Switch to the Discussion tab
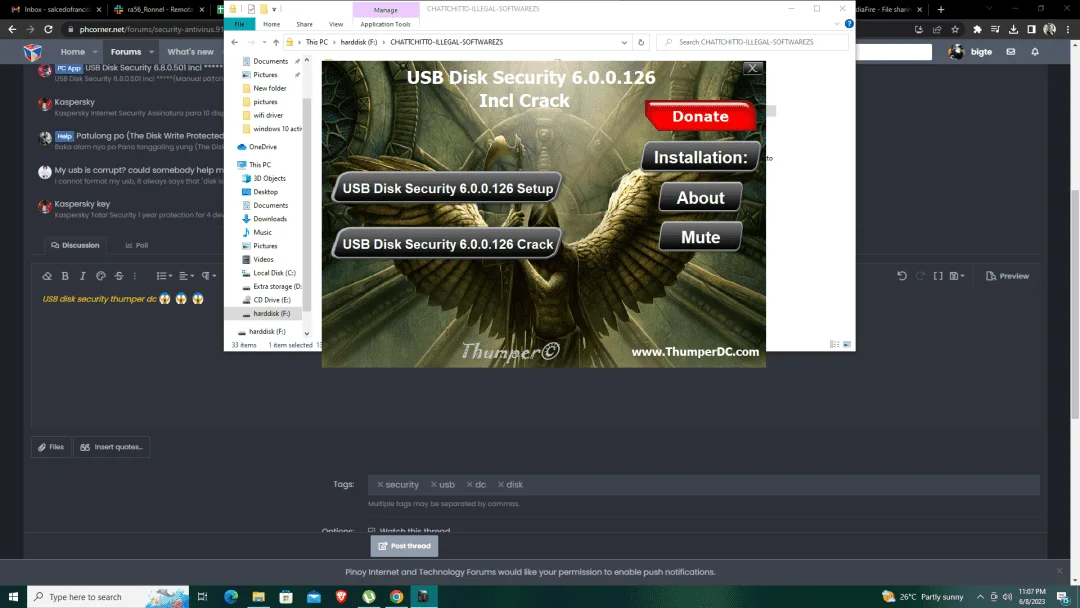The height and width of the screenshot is (608, 1080). click(x=75, y=245)
